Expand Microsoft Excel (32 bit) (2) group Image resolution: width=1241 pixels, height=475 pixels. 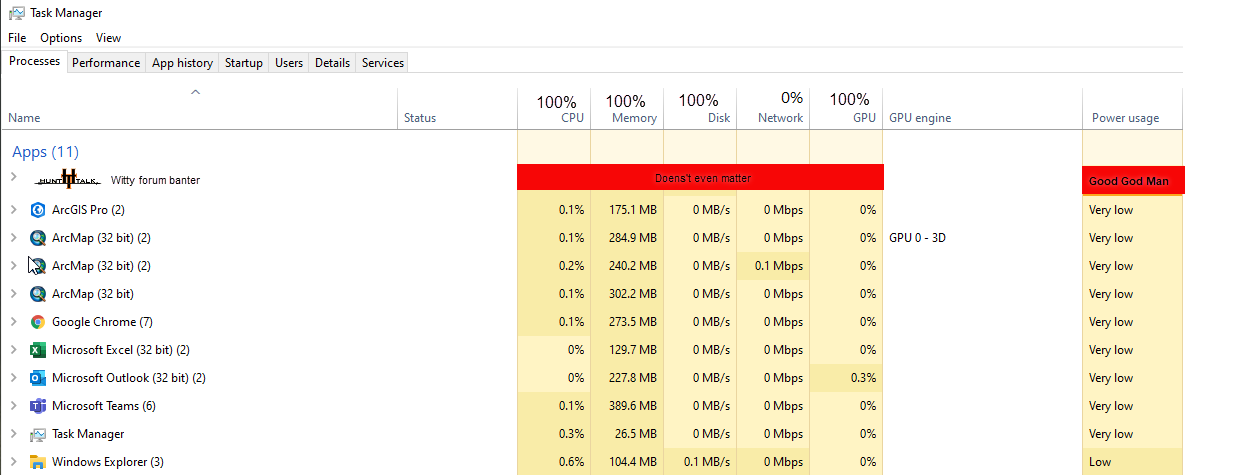(13, 350)
